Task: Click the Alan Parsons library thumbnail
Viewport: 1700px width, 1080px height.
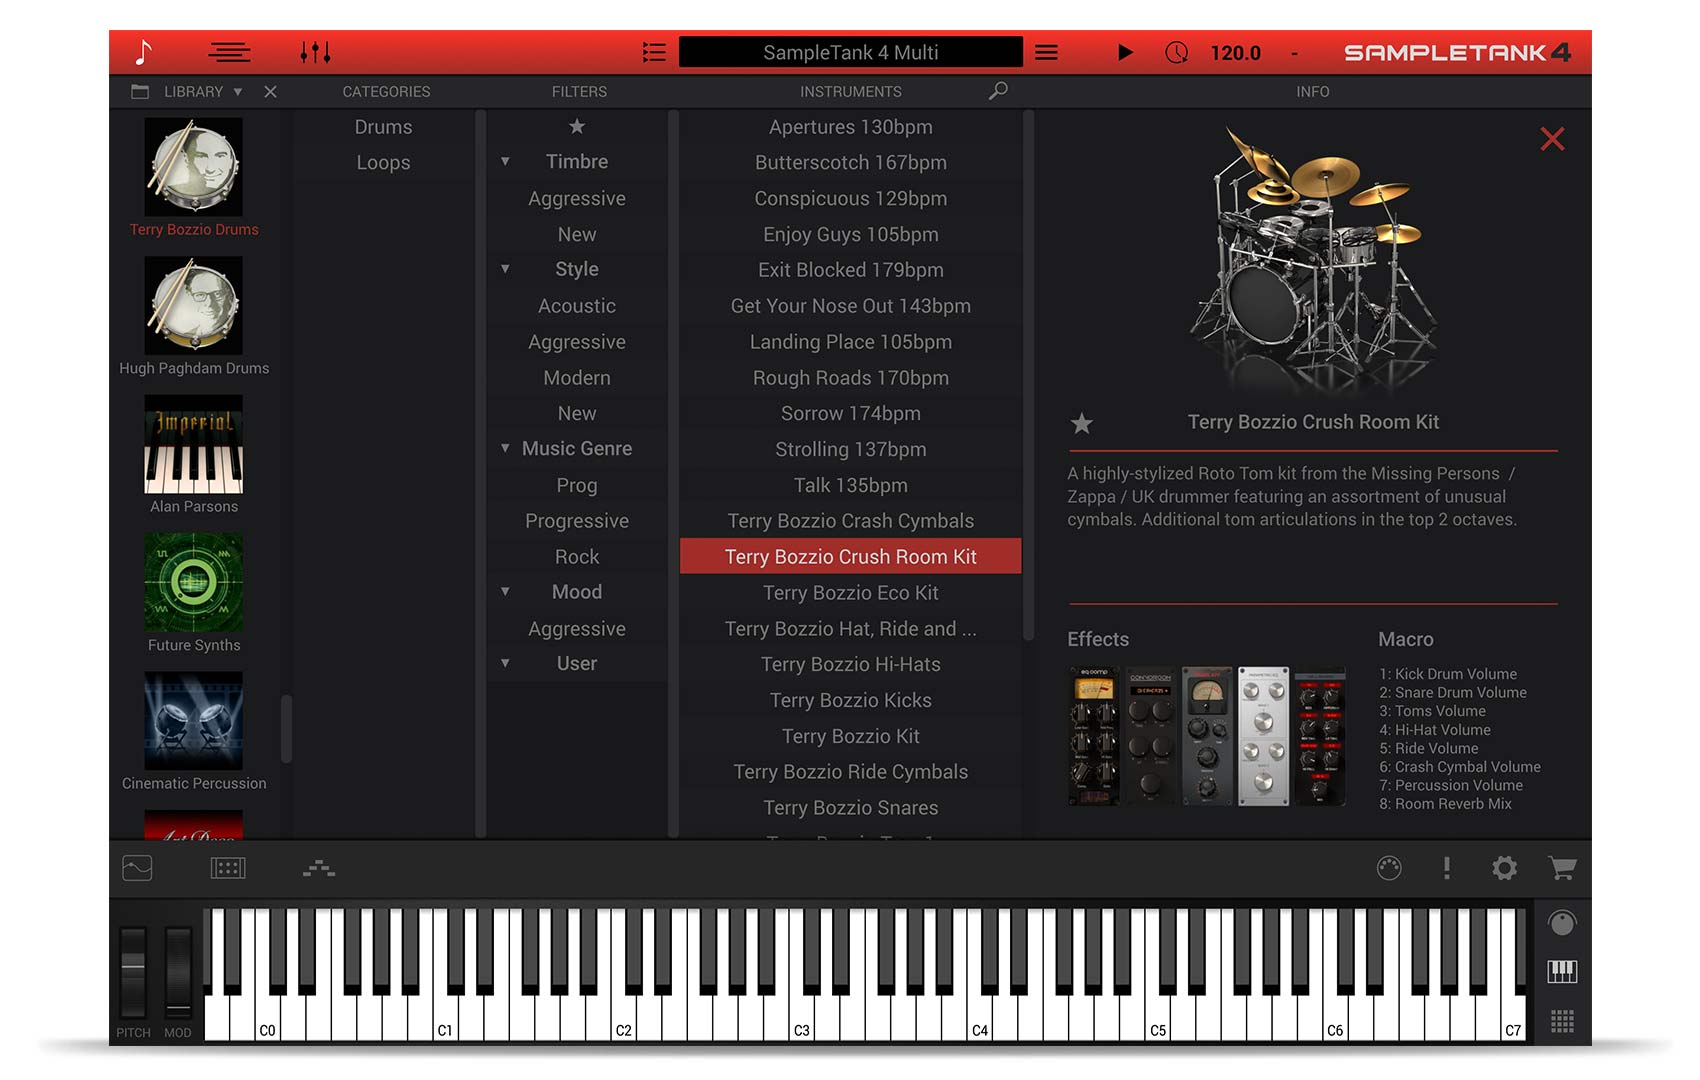Action: pos(193,447)
